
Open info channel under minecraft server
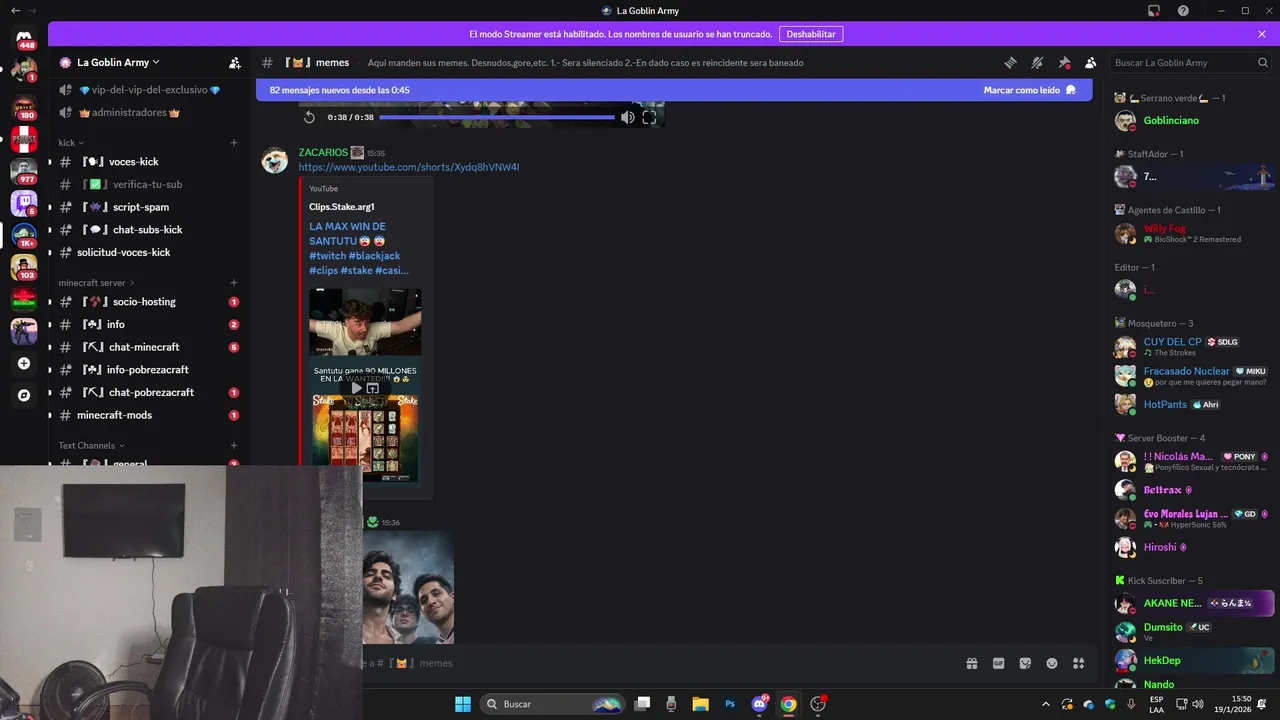point(116,325)
